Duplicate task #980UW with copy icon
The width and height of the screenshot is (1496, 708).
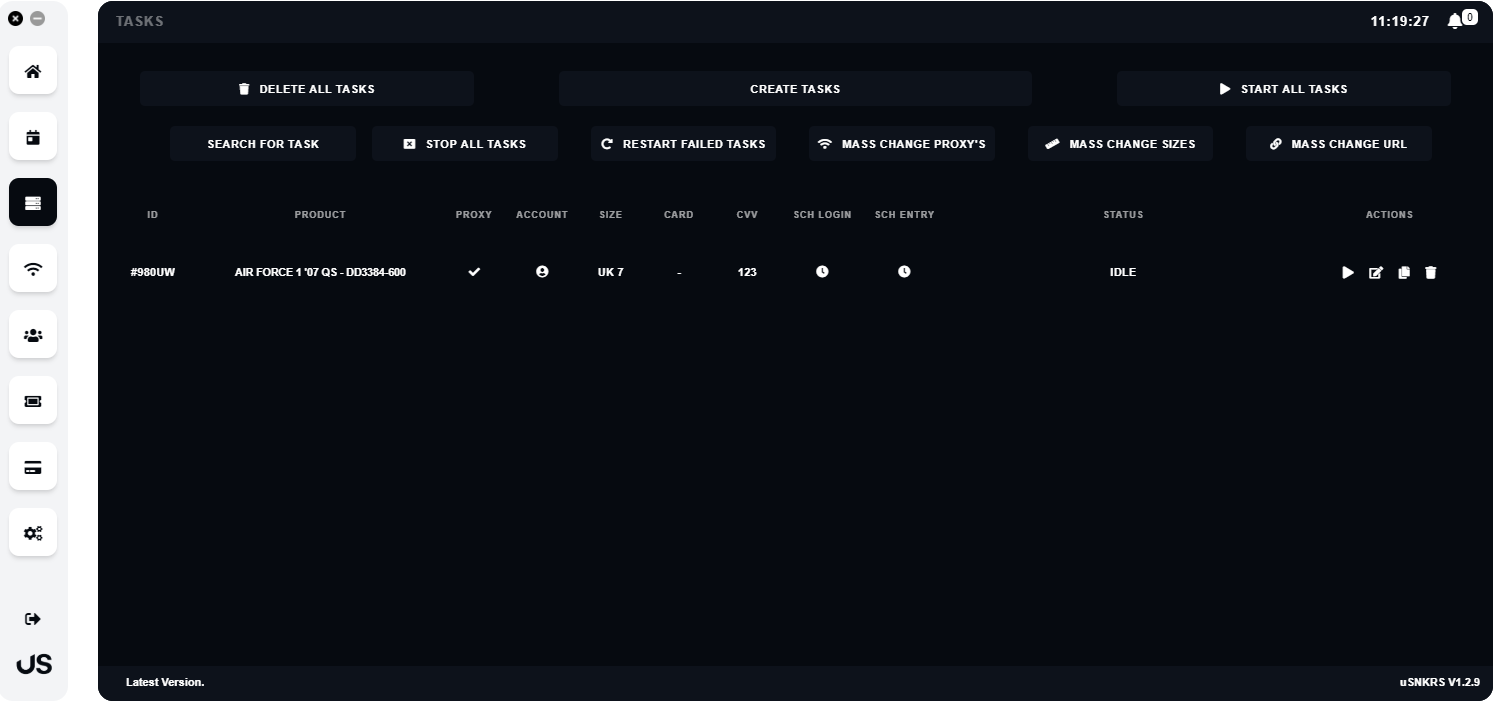pos(1404,272)
